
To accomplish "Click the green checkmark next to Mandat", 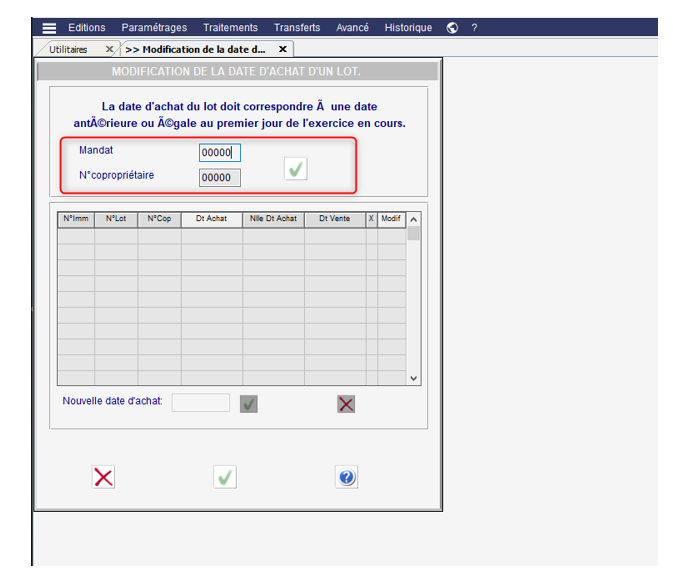I will [295, 169].
